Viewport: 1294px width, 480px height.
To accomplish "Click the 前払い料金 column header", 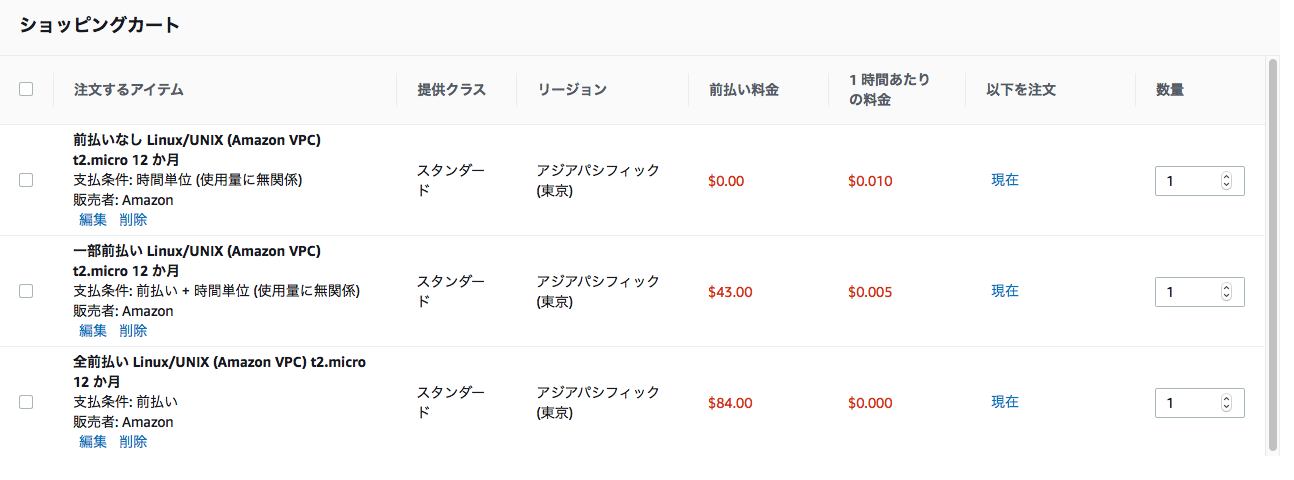I will 743,90.
